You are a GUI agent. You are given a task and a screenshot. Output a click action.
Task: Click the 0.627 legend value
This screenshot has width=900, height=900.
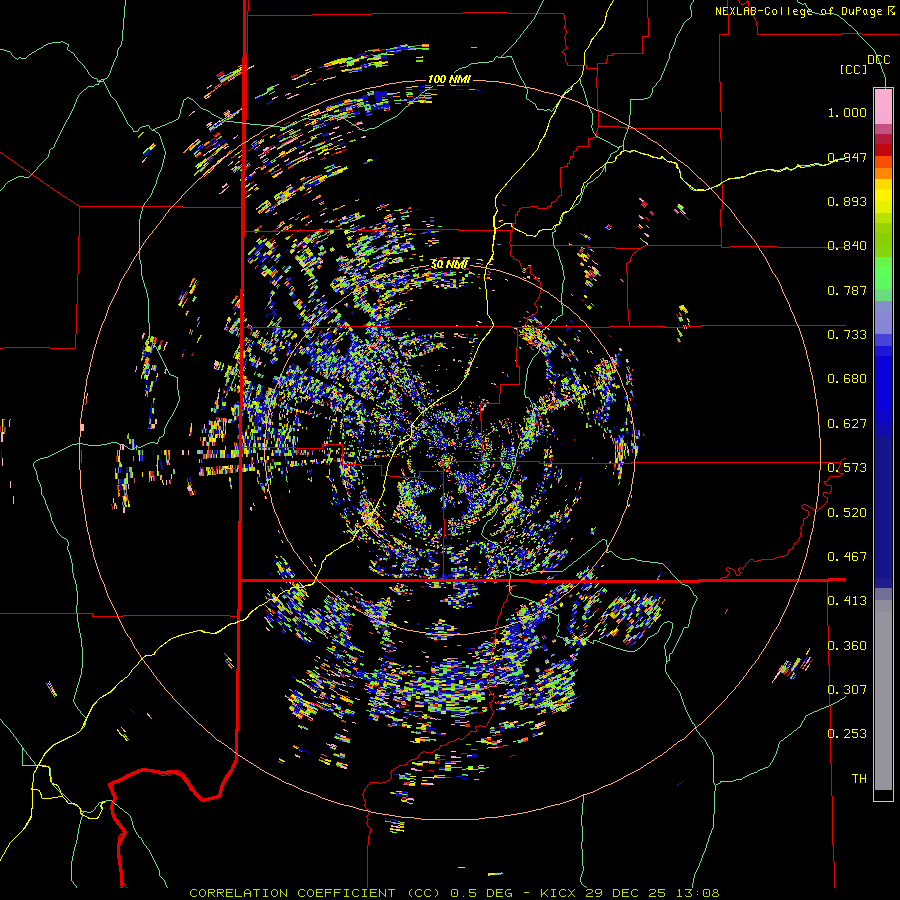(x=847, y=424)
